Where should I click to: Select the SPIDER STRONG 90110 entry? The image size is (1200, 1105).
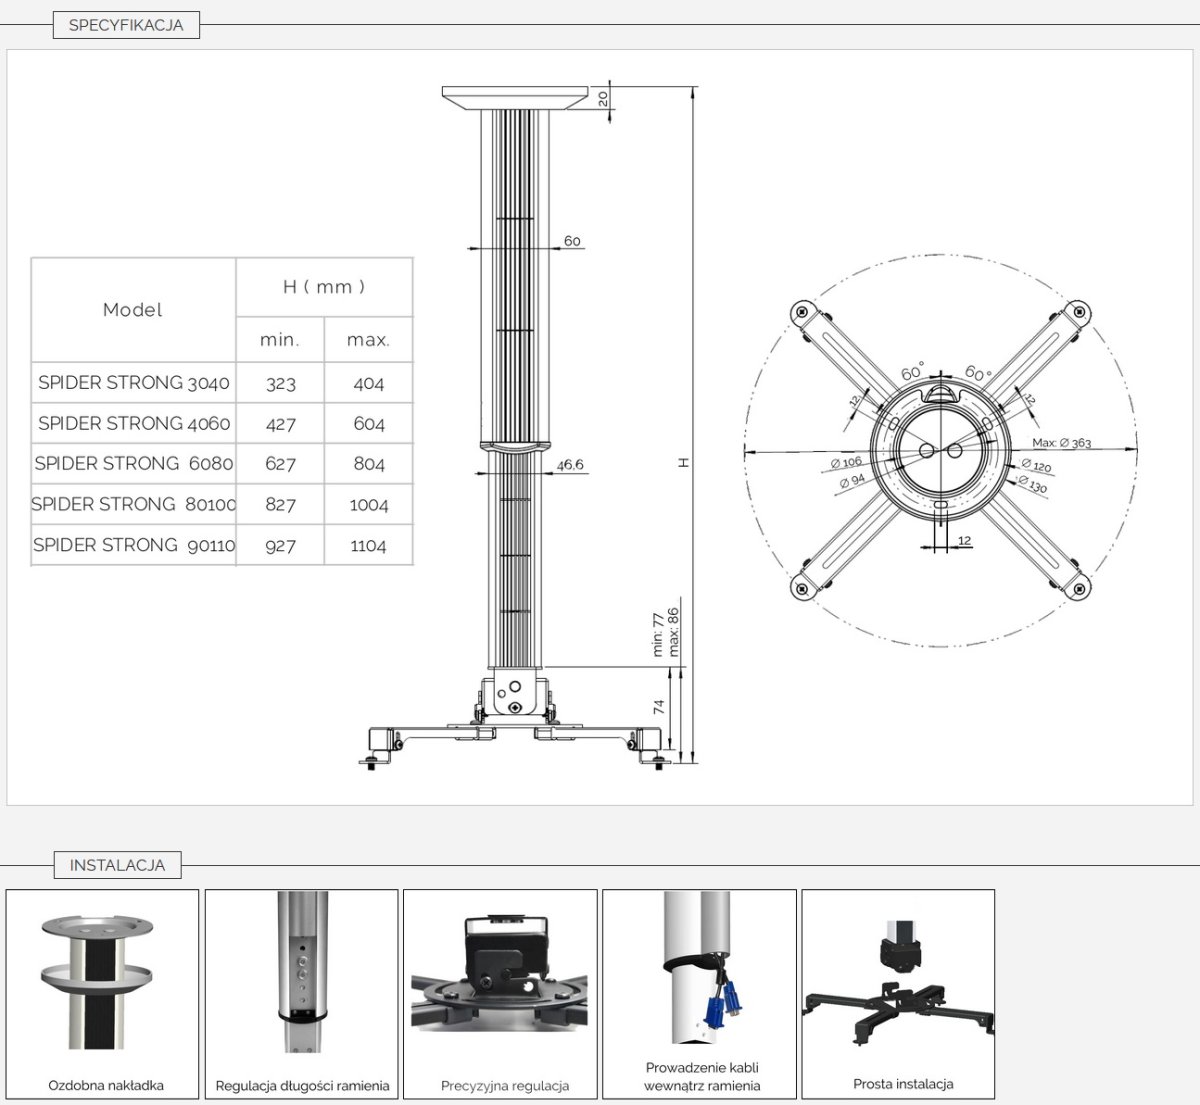pos(134,546)
